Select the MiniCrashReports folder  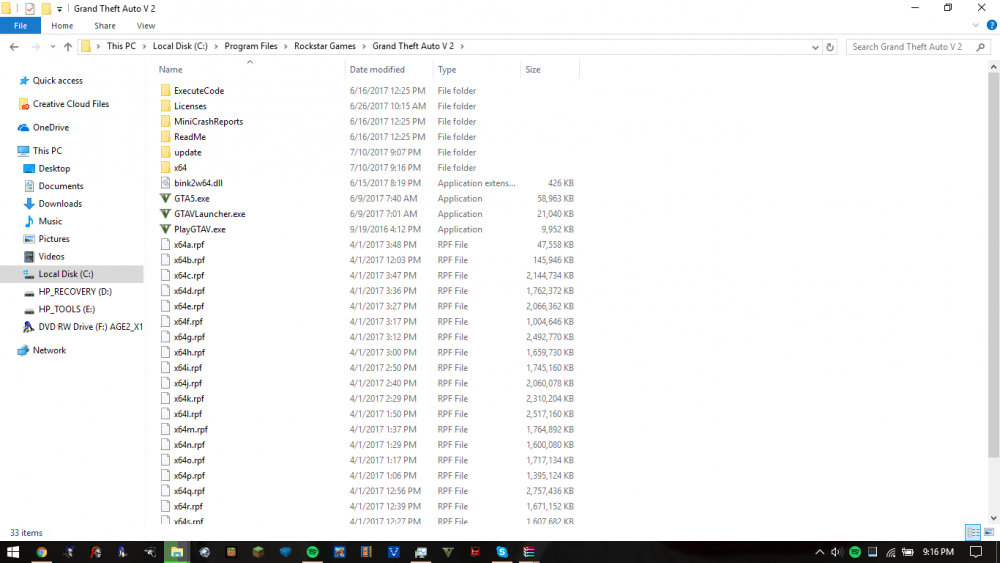click(208, 121)
